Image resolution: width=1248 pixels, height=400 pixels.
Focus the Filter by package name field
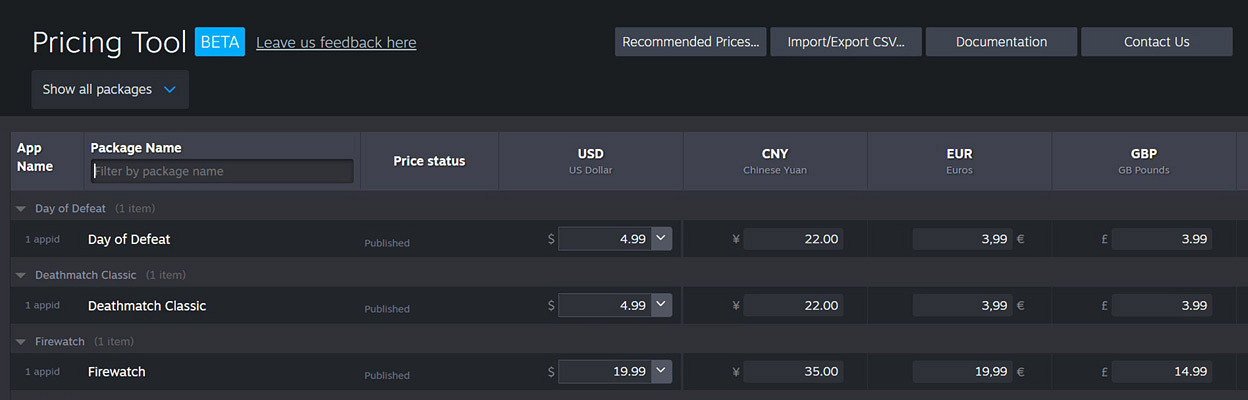pyautogui.click(x=222, y=171)
